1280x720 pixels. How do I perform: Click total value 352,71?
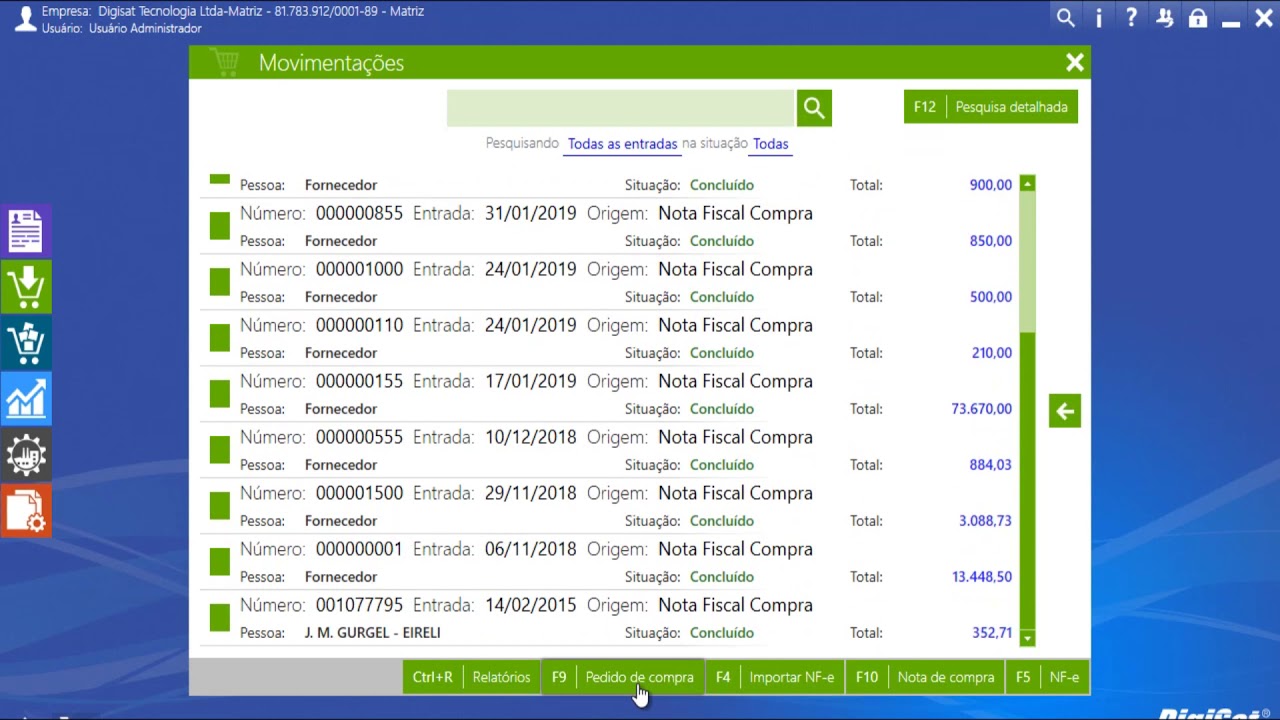992,633
